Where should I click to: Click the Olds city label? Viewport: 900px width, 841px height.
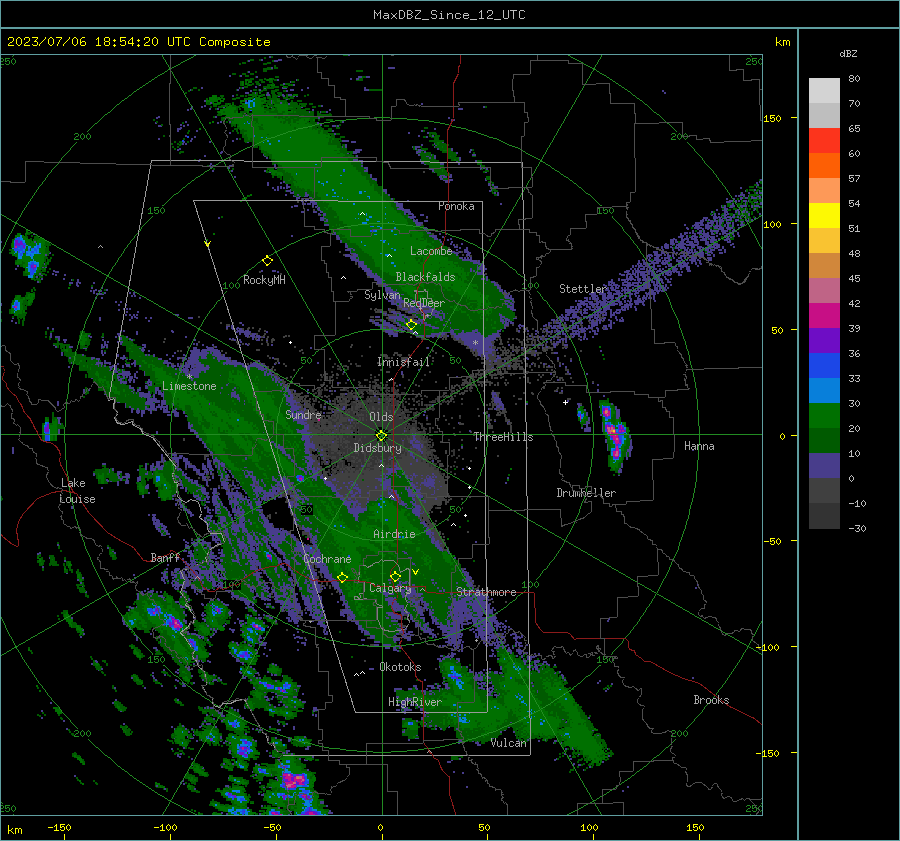coord(381,417)
